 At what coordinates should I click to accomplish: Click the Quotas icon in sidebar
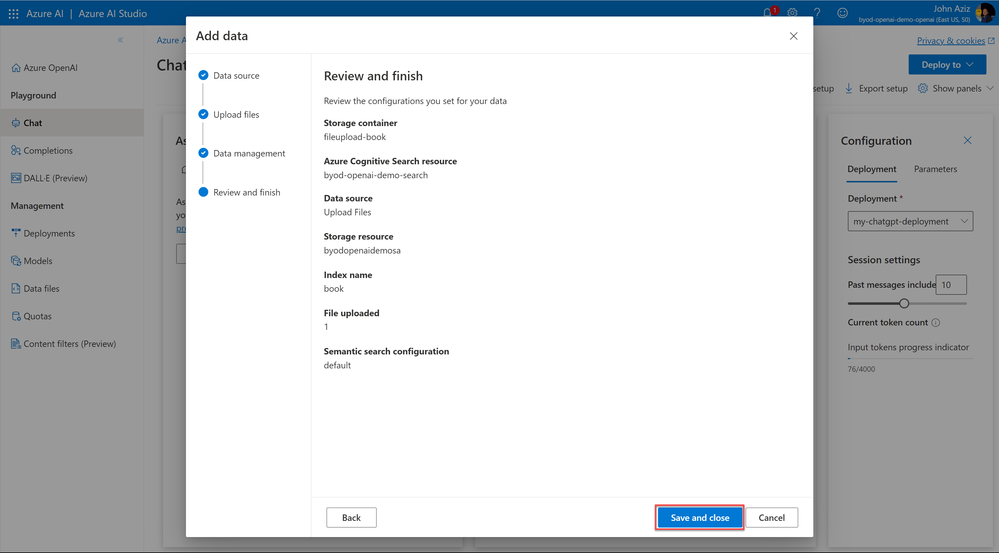tap(16, 316)
